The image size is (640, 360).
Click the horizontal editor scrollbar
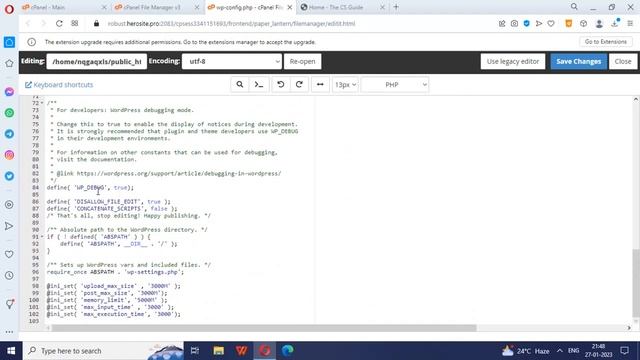tap(264, 328)
